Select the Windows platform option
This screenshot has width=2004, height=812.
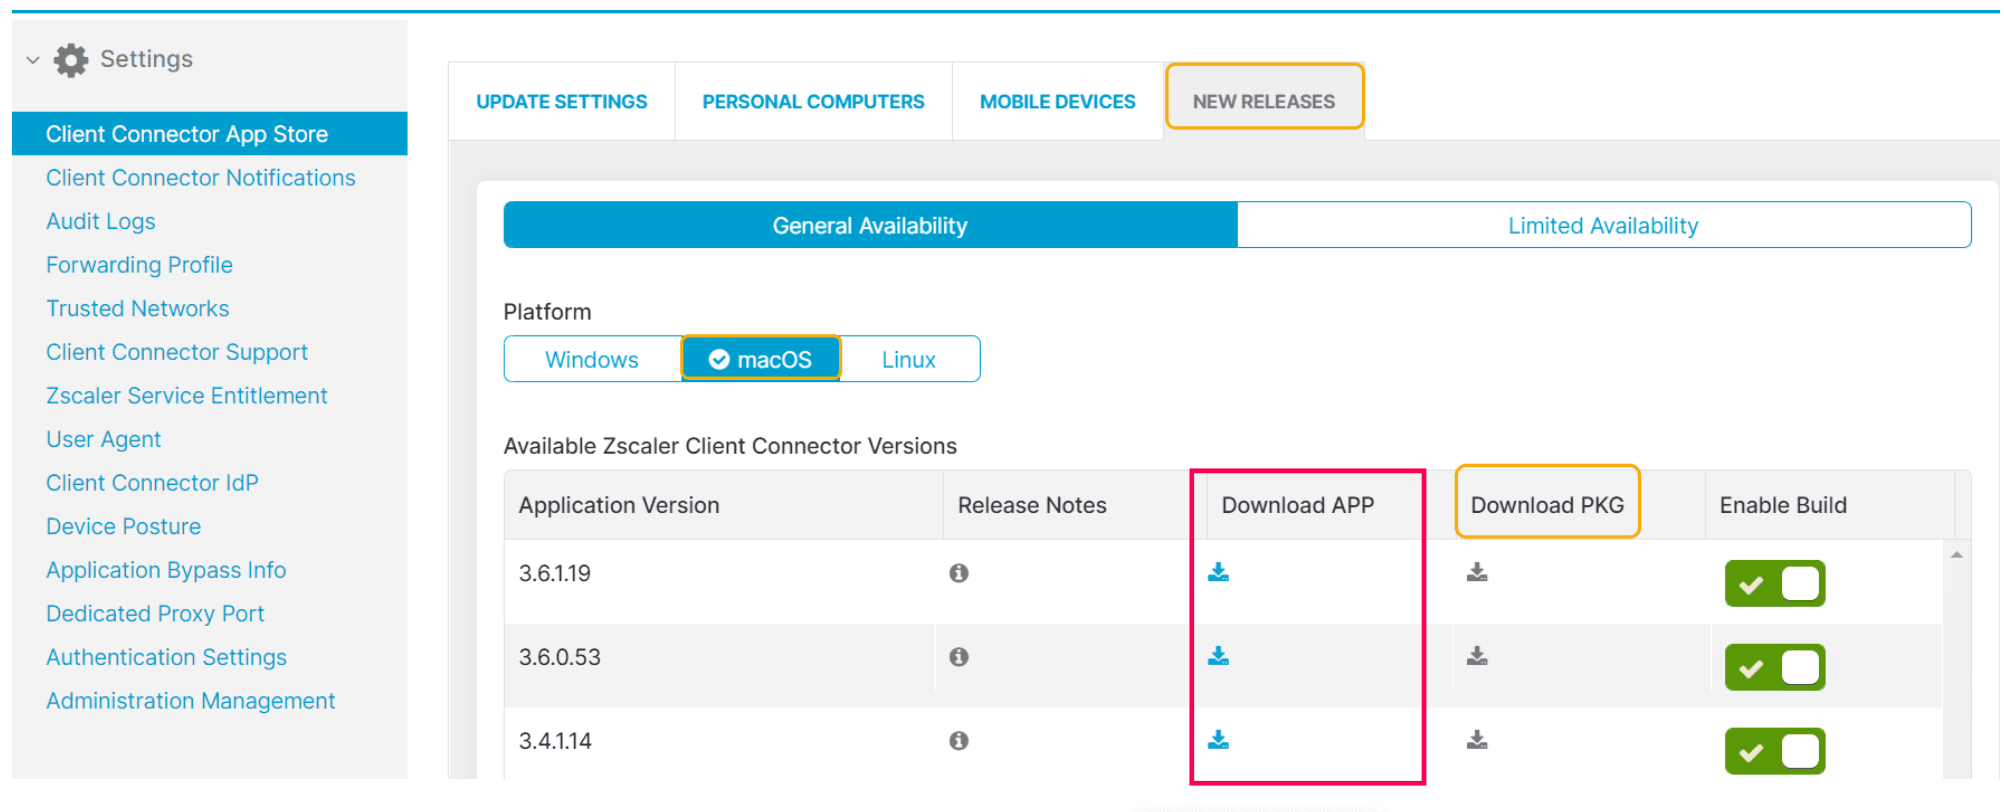[592, 360]
